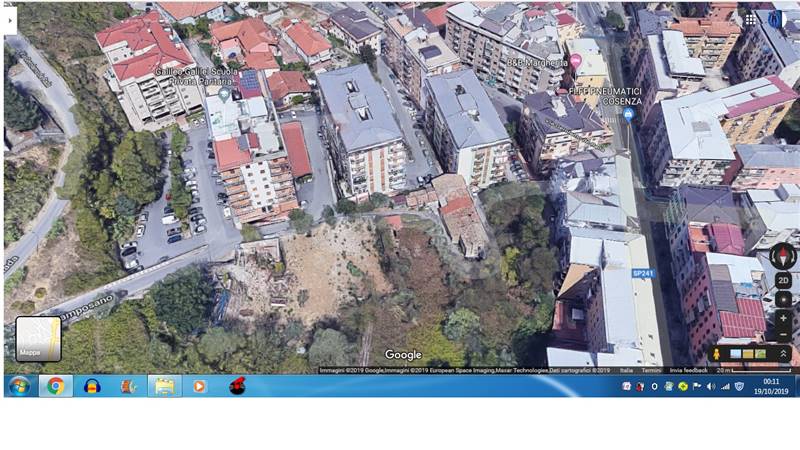Viewport: 800px width, 450px height.
Task: Select the FLFF Pneumatici Cosenza marker
Action: [628, 114]
